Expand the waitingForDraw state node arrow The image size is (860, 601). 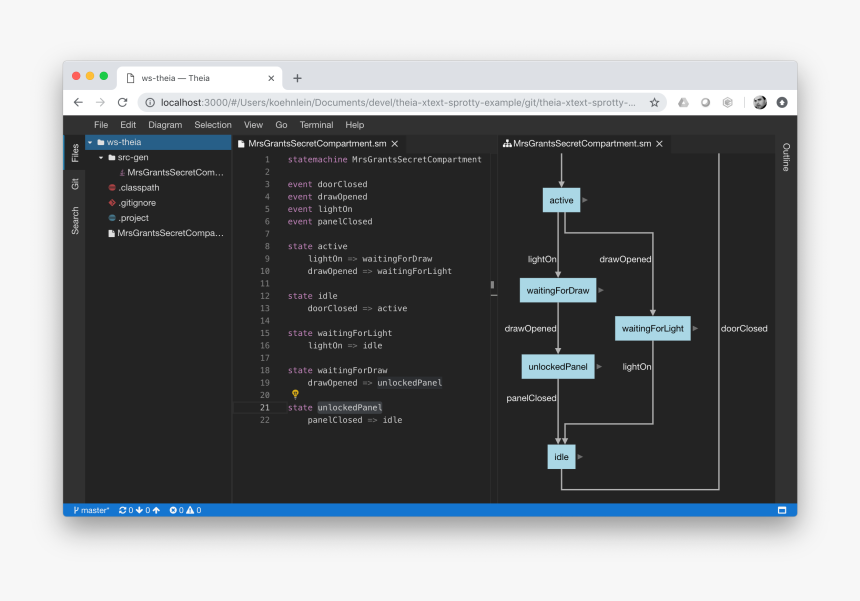(x=604, y=291)
